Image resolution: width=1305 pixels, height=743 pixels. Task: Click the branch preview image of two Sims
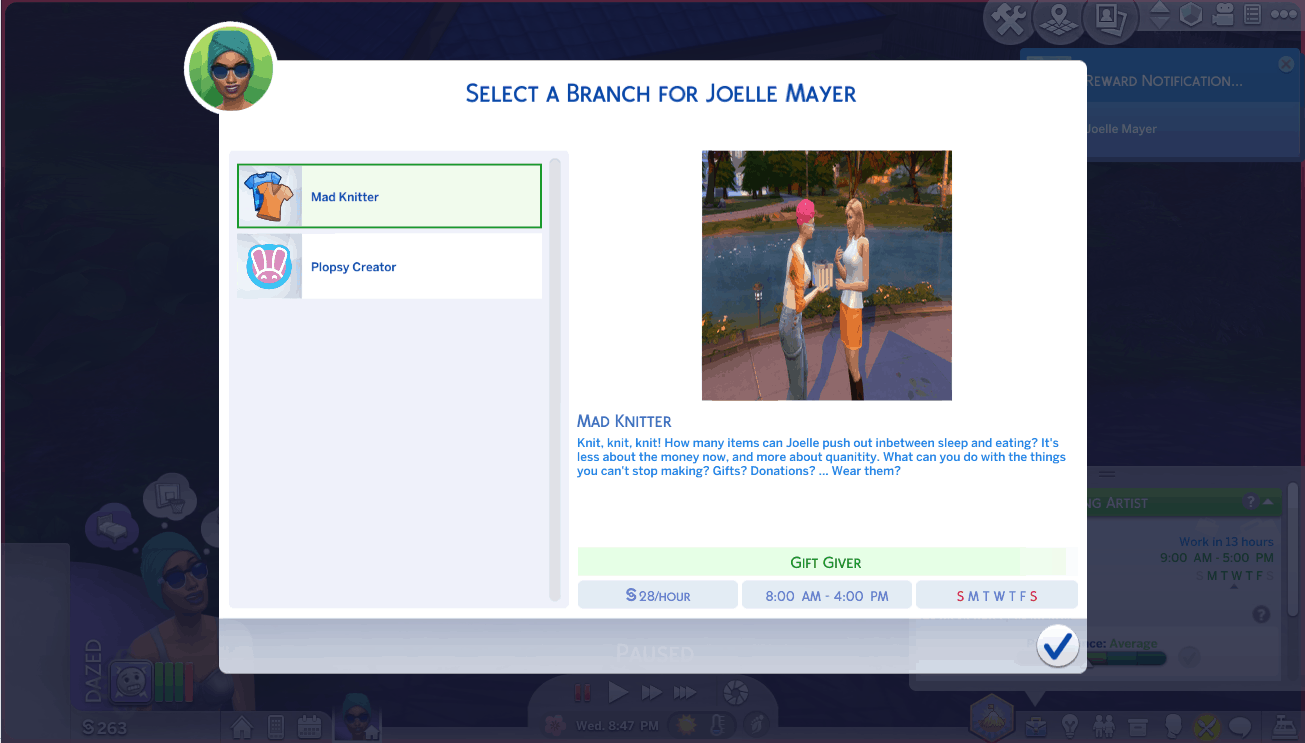(826, 275)
